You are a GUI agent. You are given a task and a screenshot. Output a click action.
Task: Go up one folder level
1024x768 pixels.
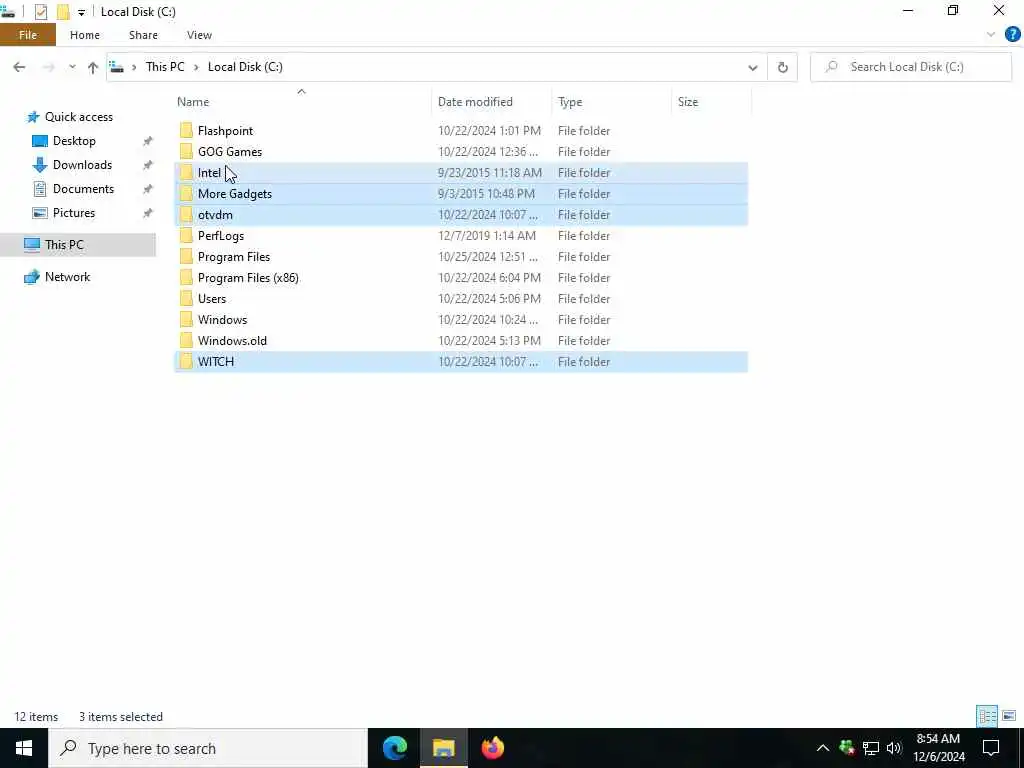93,67
